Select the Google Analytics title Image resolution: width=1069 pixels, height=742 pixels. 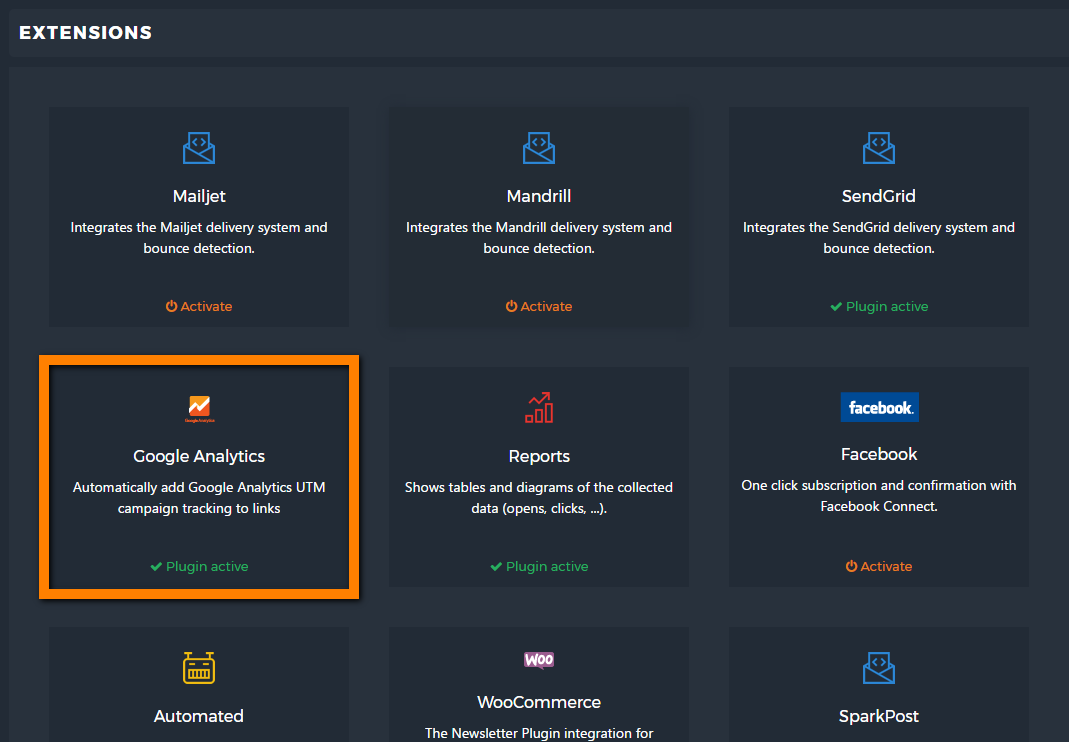click(x=198, y=456)
